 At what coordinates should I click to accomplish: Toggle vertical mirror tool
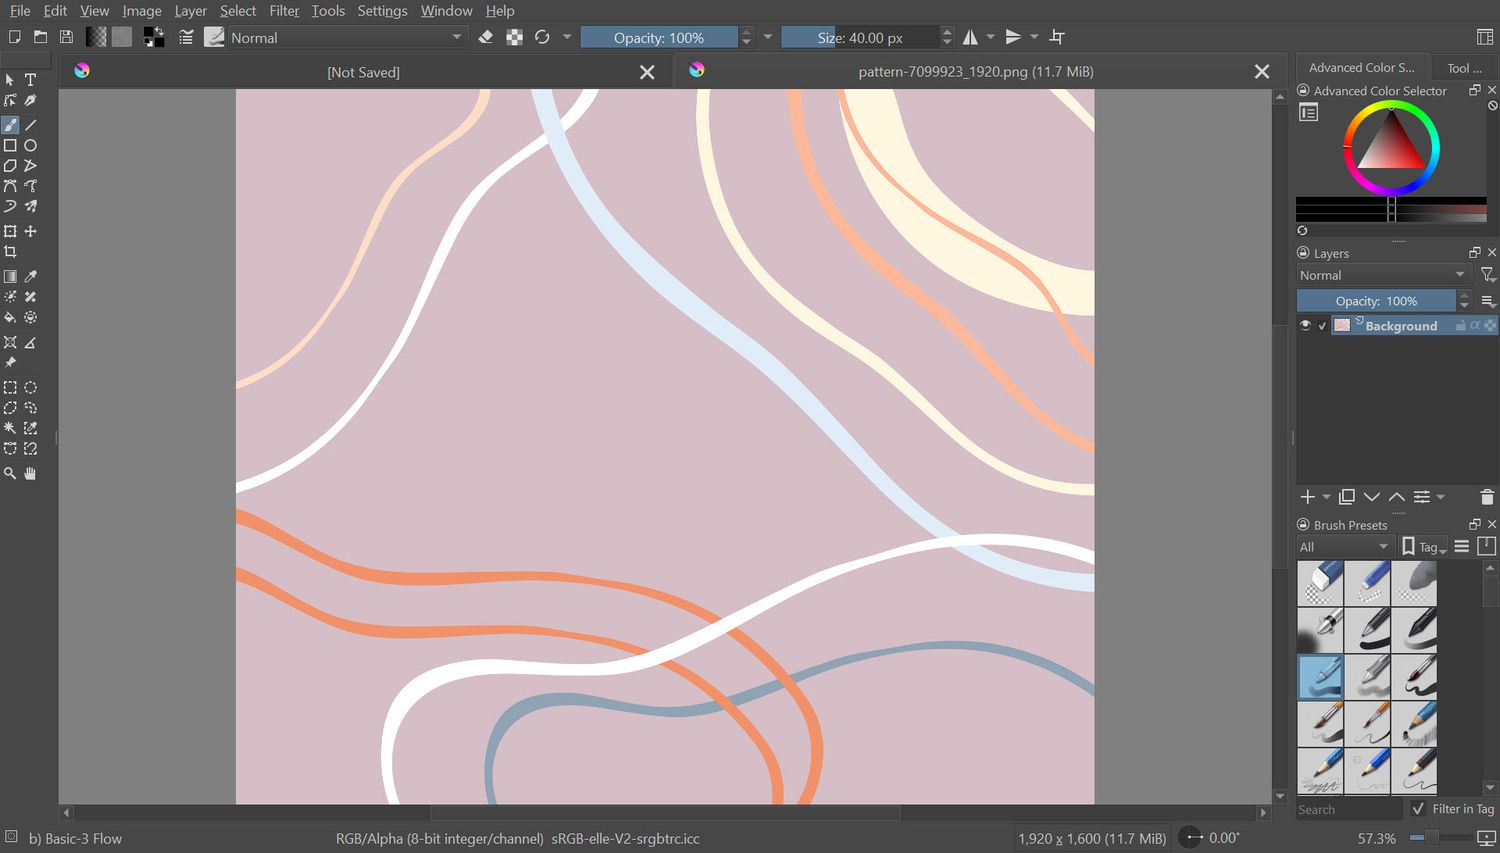(x=1013, y=37)
